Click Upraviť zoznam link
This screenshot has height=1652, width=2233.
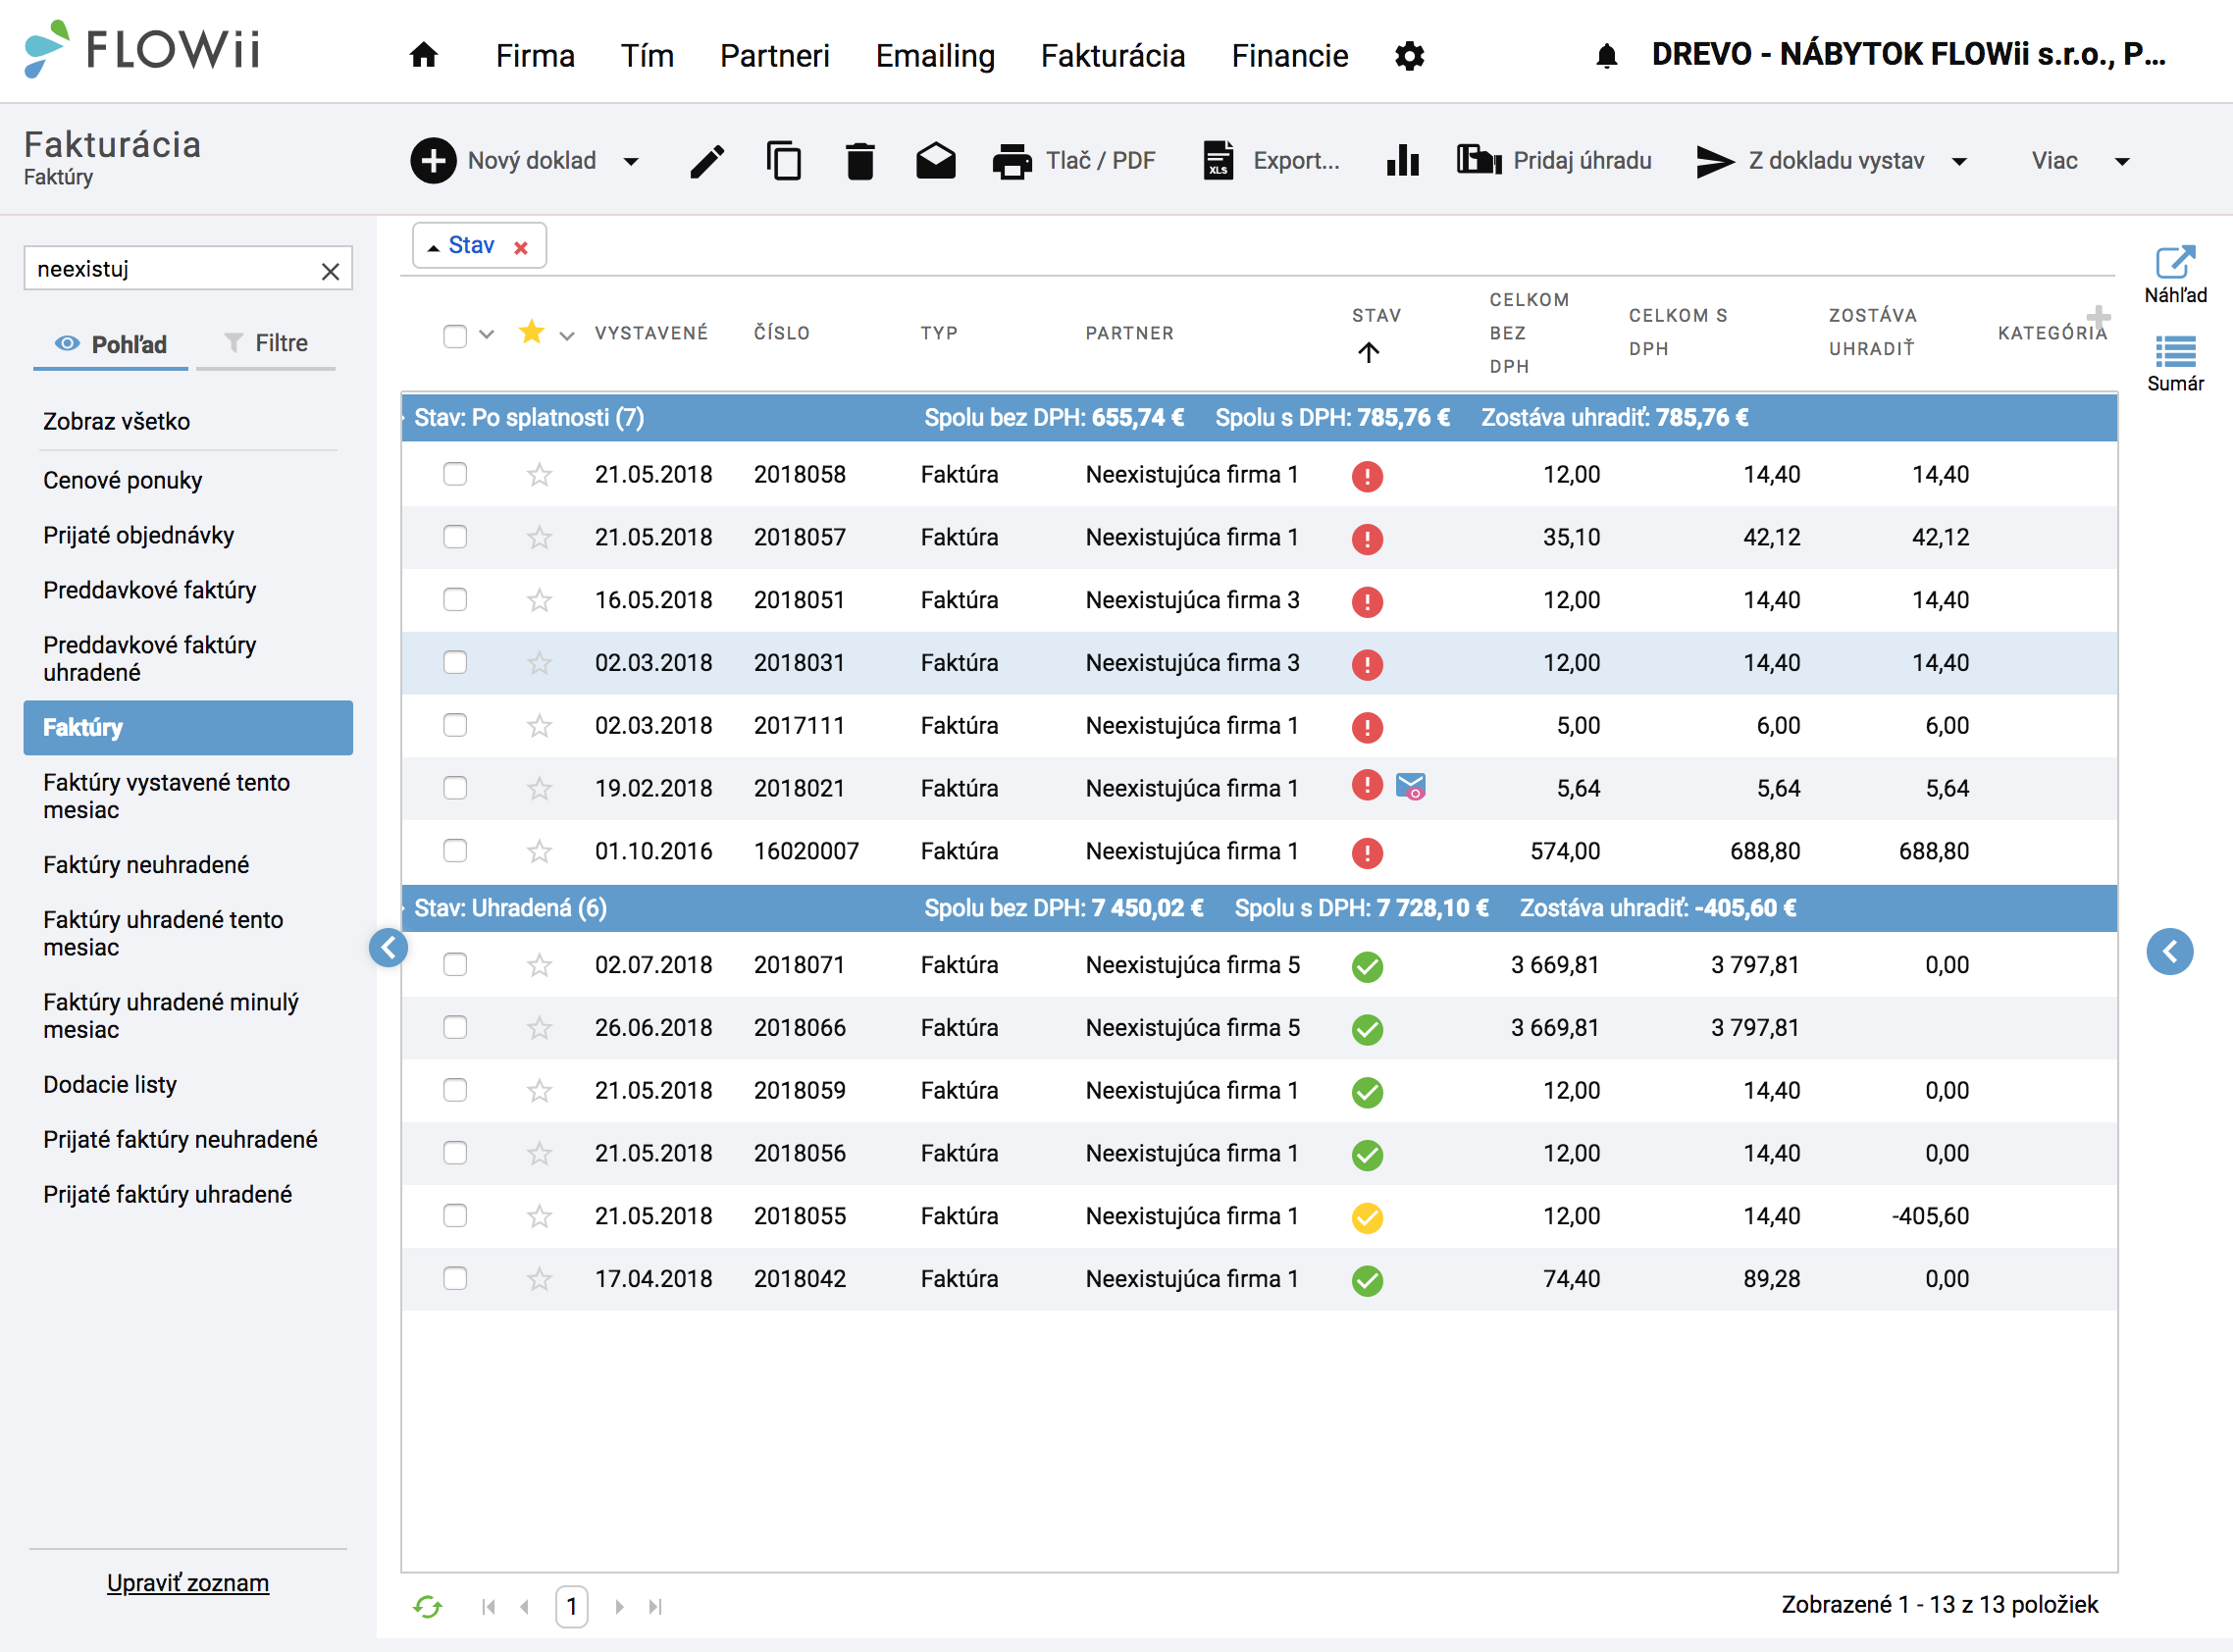pos(188,1583)
